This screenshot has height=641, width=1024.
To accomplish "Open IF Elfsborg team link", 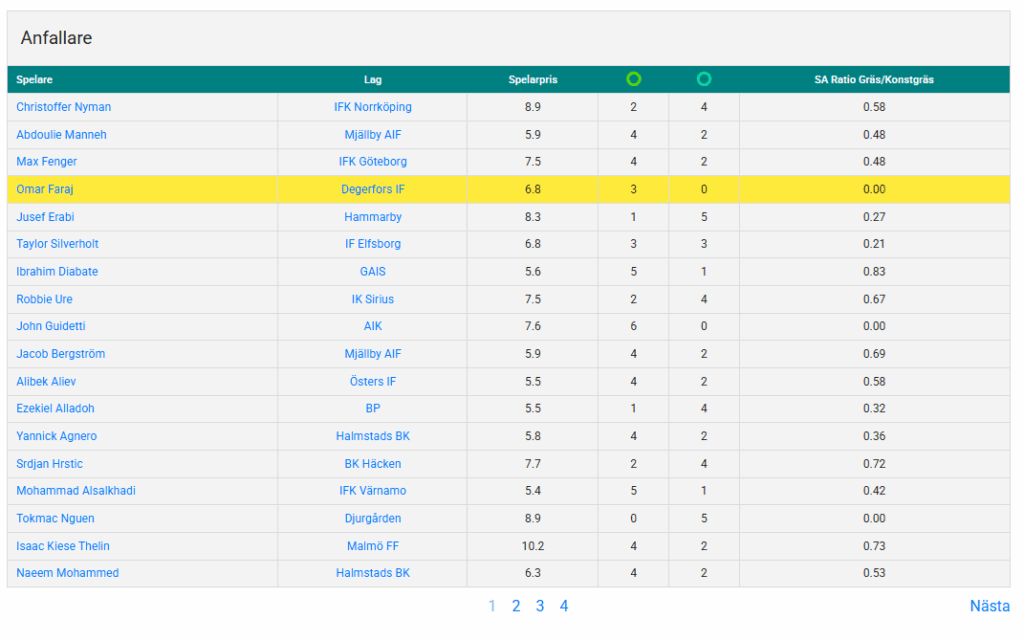I will [x=373, y=243].
